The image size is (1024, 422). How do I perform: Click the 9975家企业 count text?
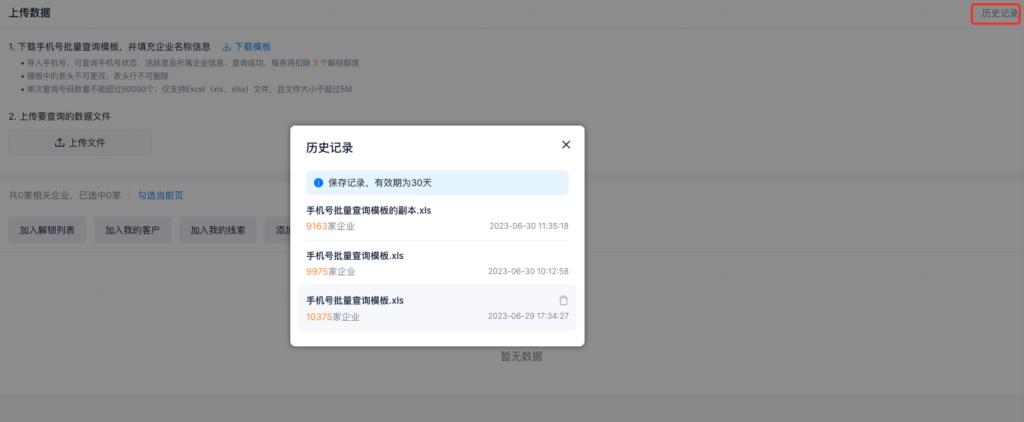[x=330, y=271]
